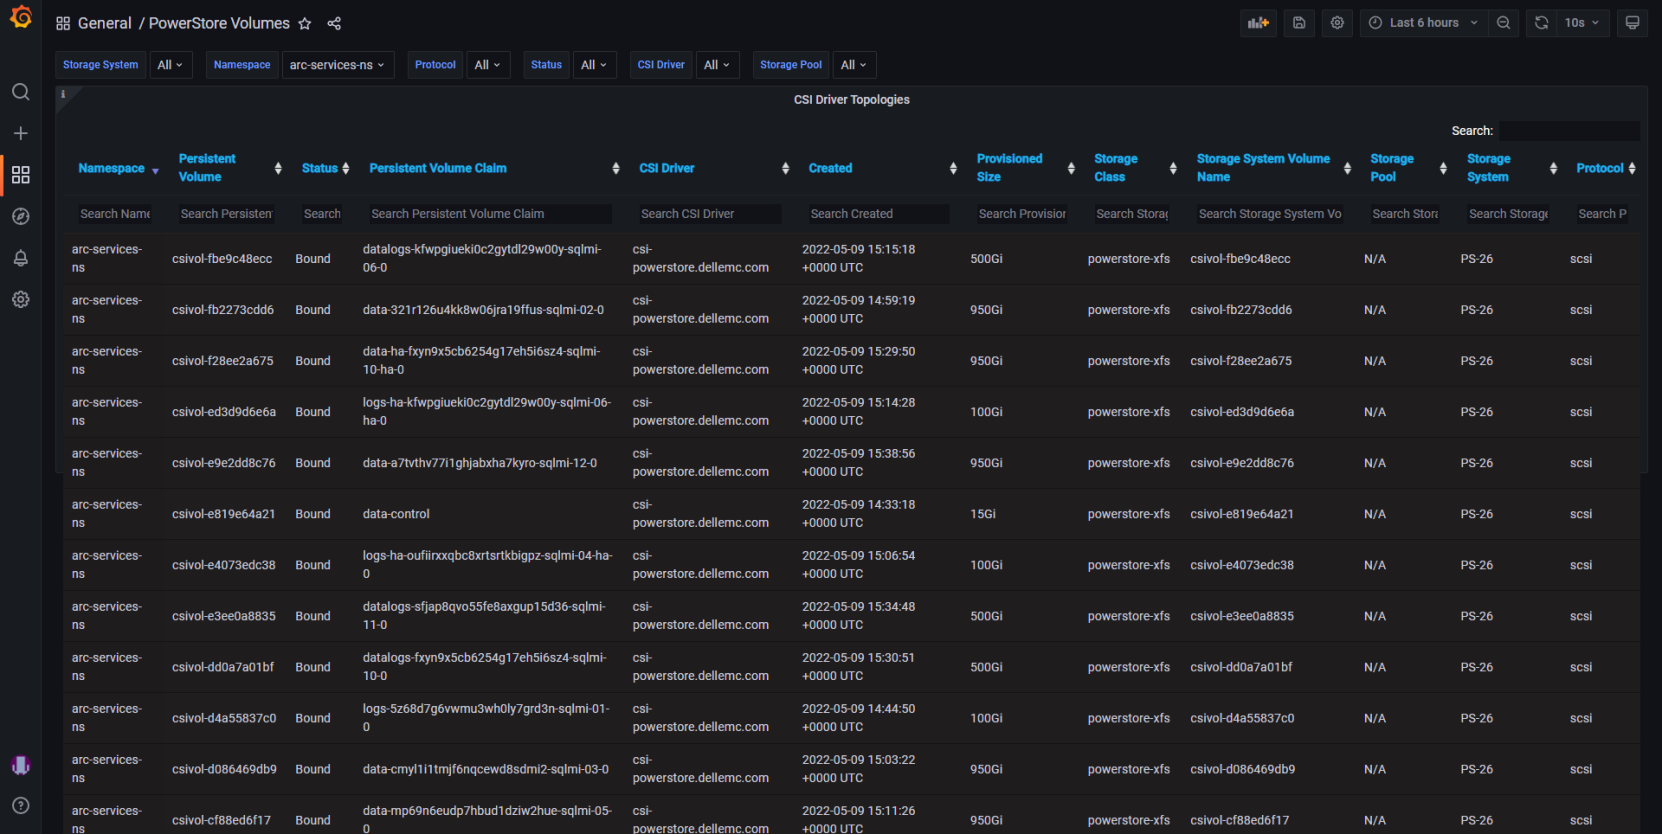Share the dashboard via share icon
The image size is (1662, 835).
334,23
